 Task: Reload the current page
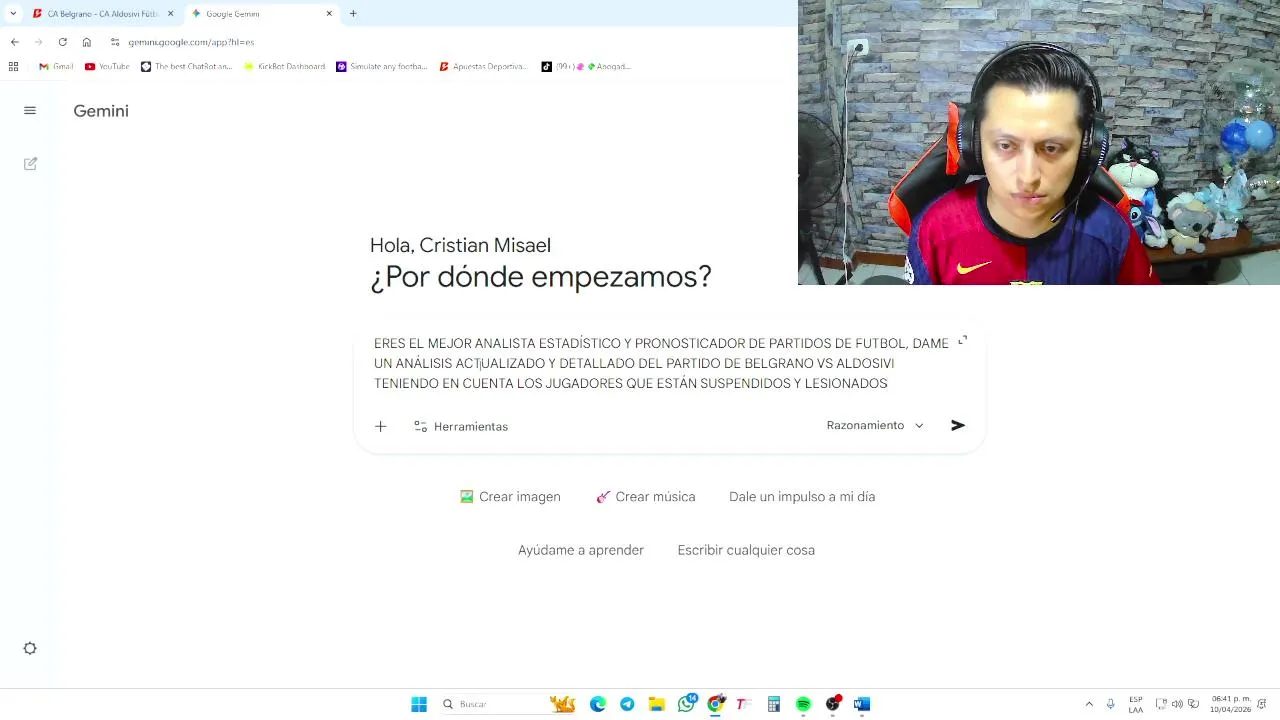click(x=62, y=42)
